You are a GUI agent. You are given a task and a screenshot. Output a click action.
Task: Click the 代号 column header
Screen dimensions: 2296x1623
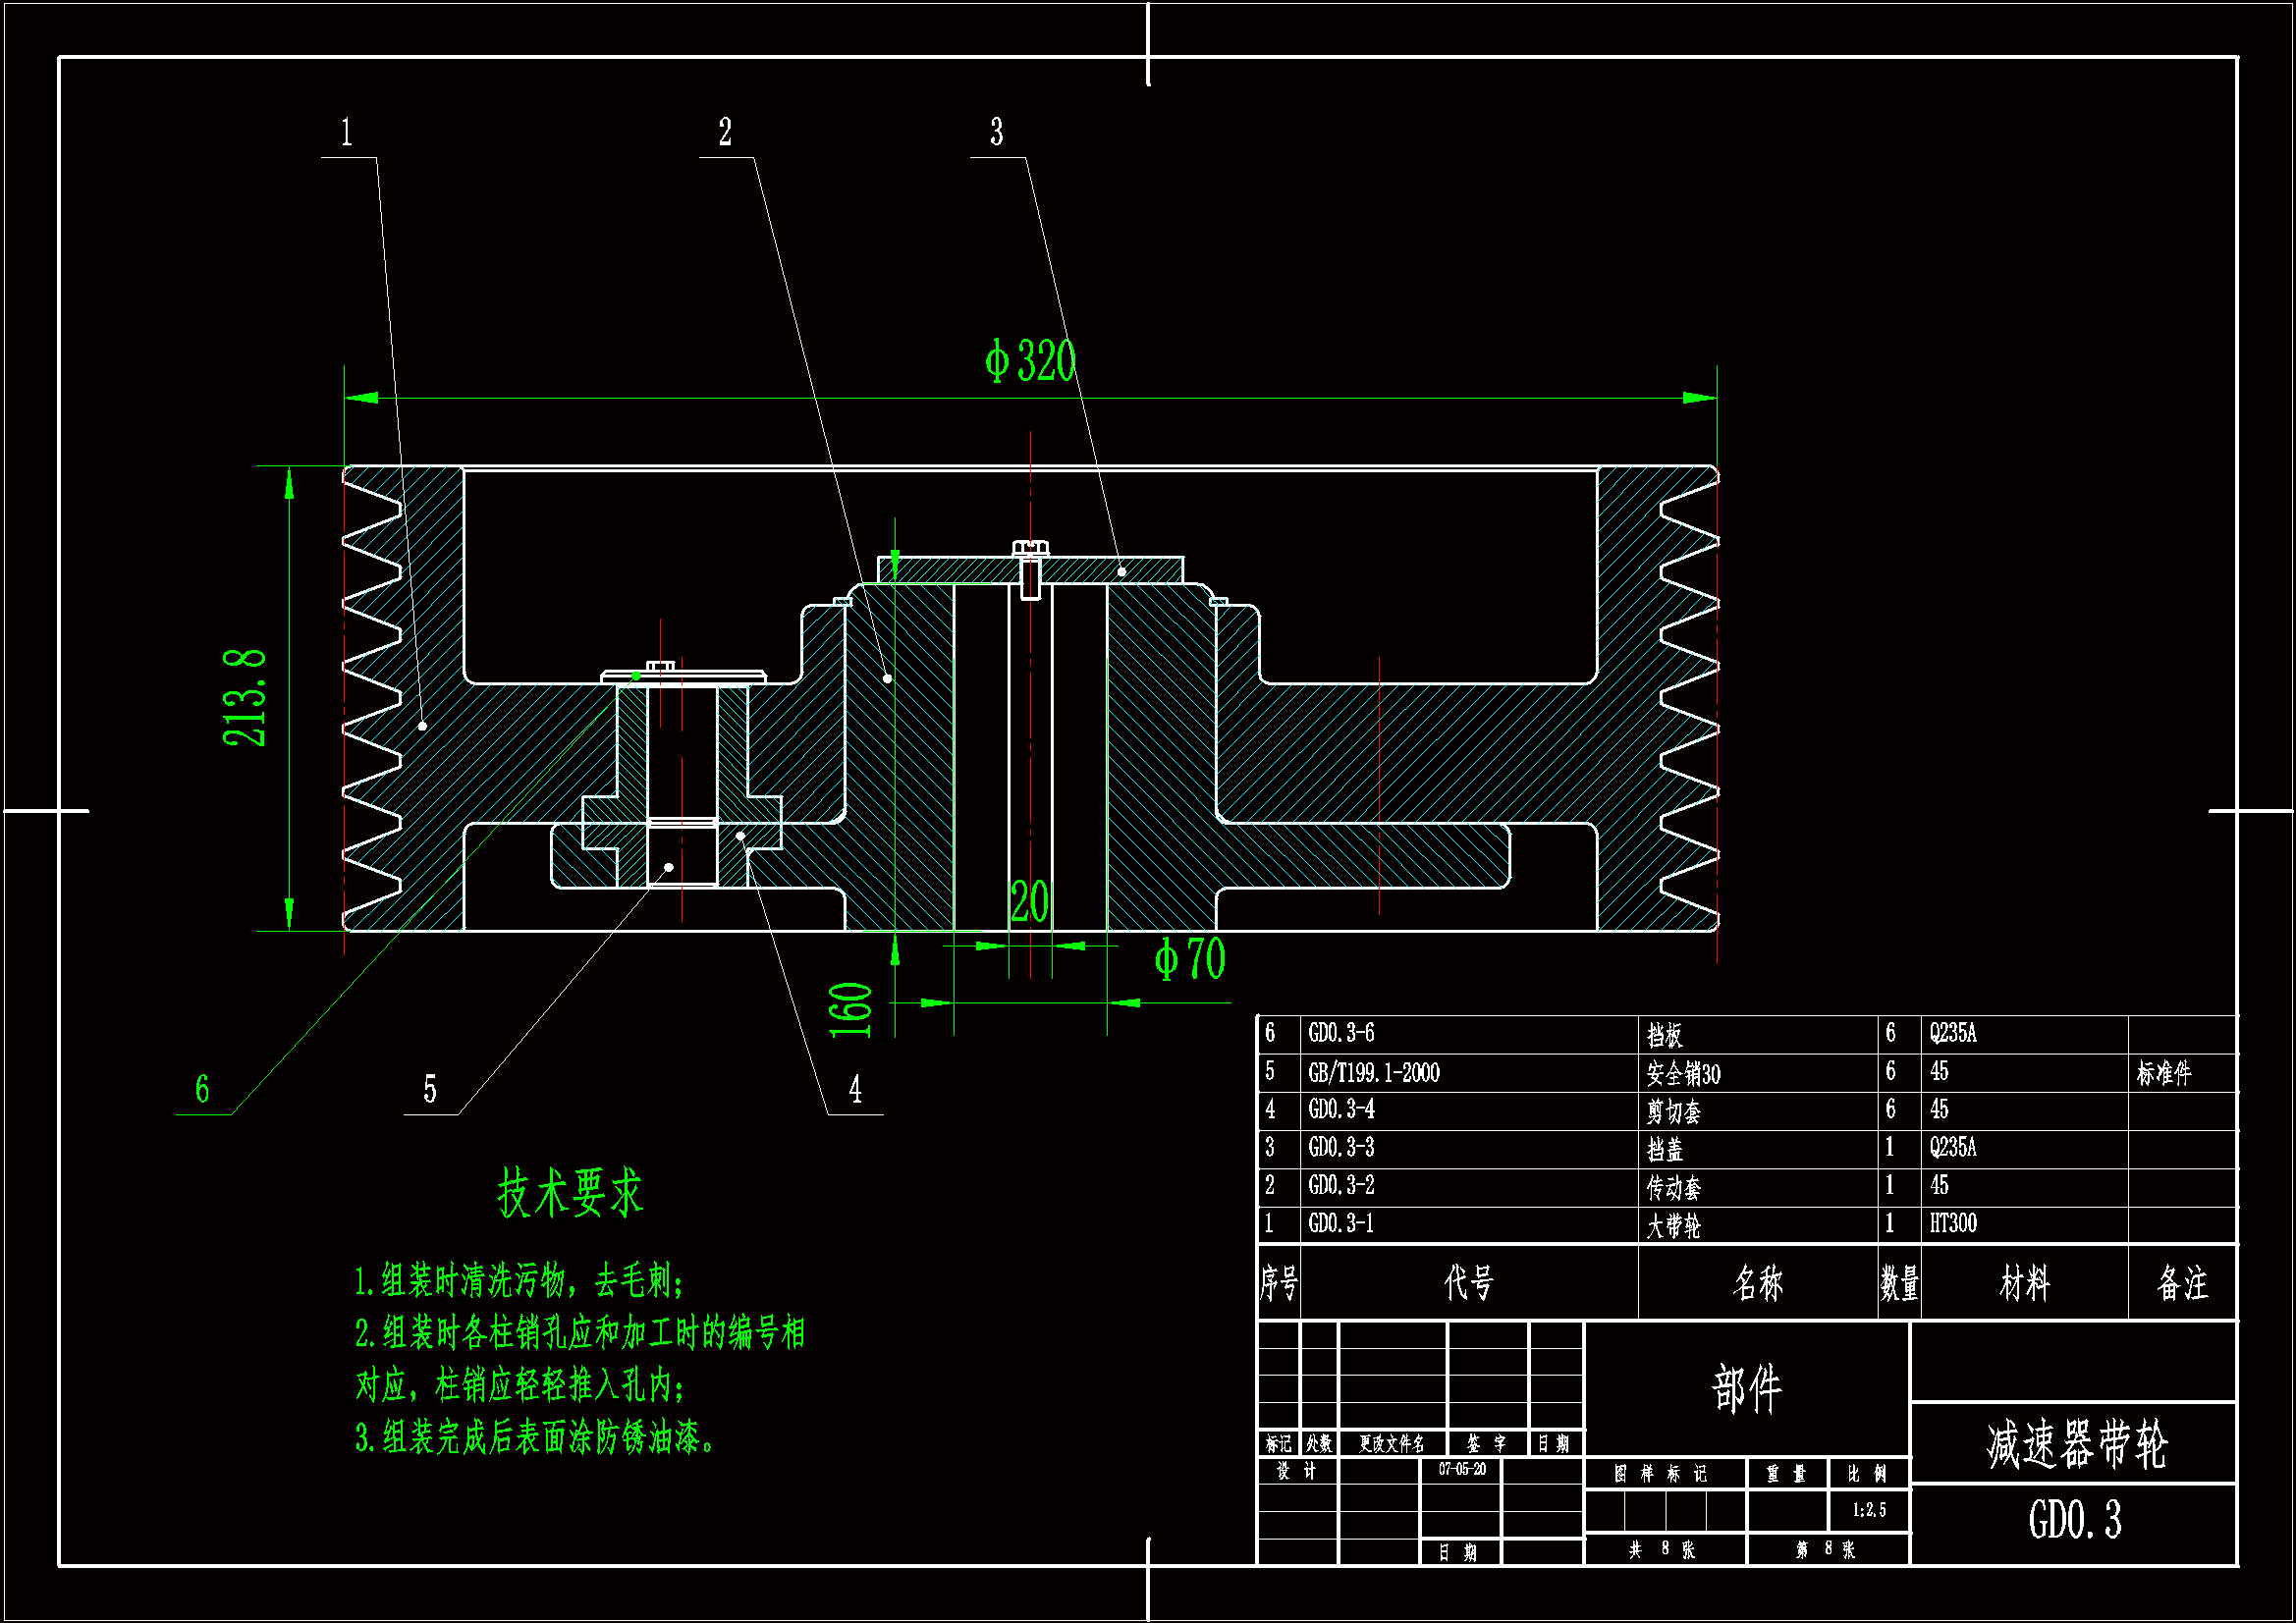[x=1468, y=1282]
